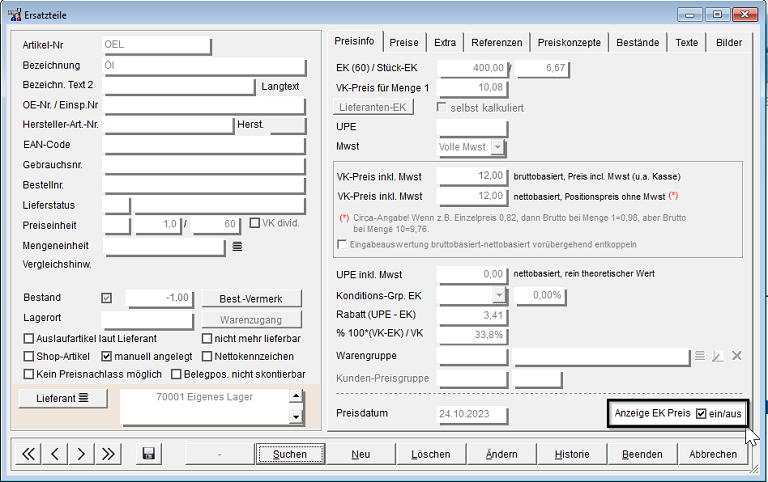The height and width of the screenshot is (482, 768).
Task: Switch to the Preisinfo tab
Action: (x=354, y=41)
